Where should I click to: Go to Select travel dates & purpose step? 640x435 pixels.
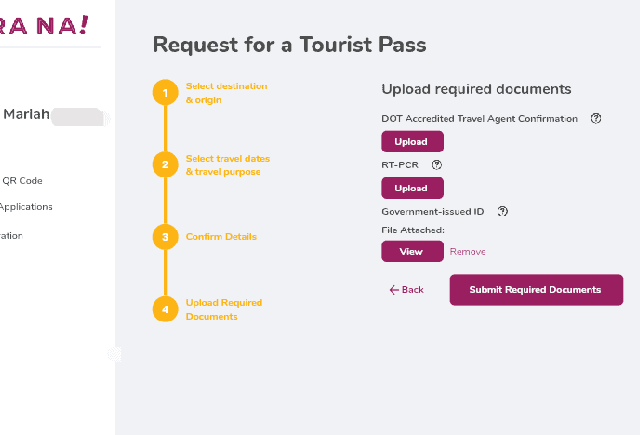[227, 165]
